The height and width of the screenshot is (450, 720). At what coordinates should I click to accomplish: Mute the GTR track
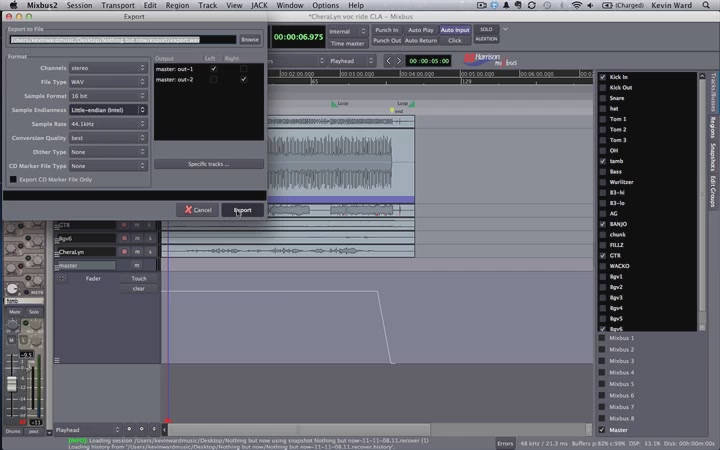(x=137, y=225)
